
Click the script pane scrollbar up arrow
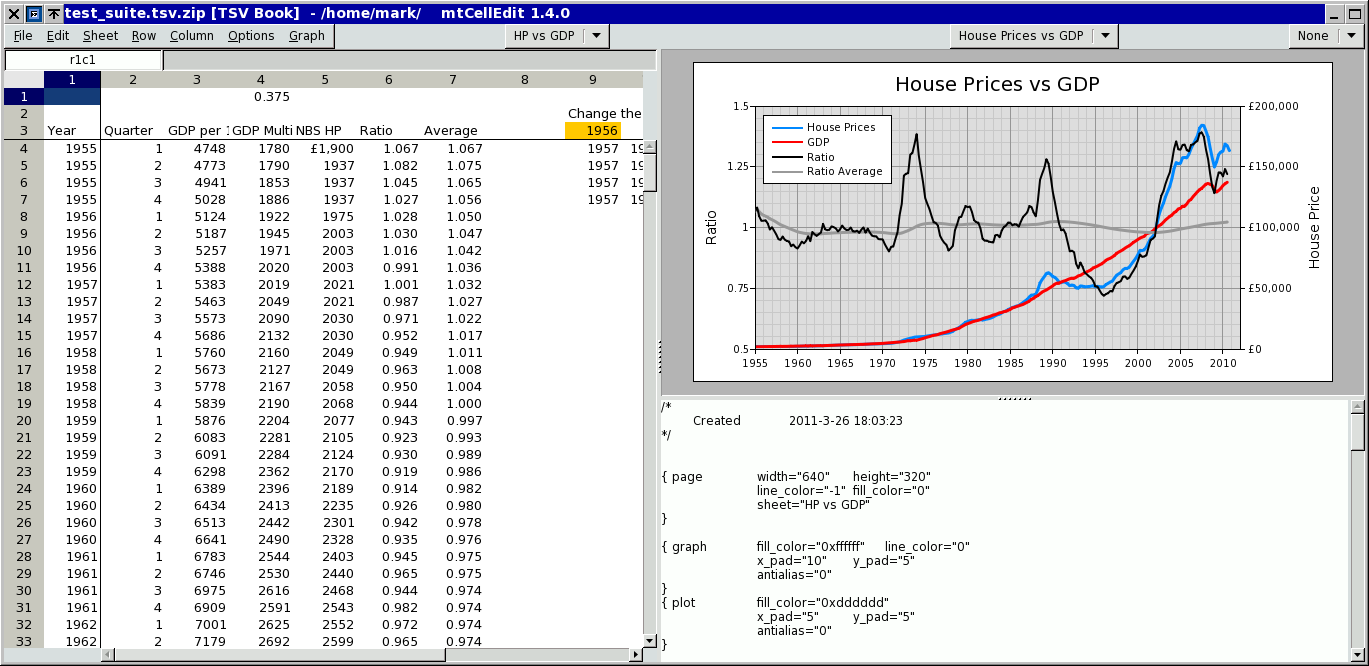[1357, 407]
